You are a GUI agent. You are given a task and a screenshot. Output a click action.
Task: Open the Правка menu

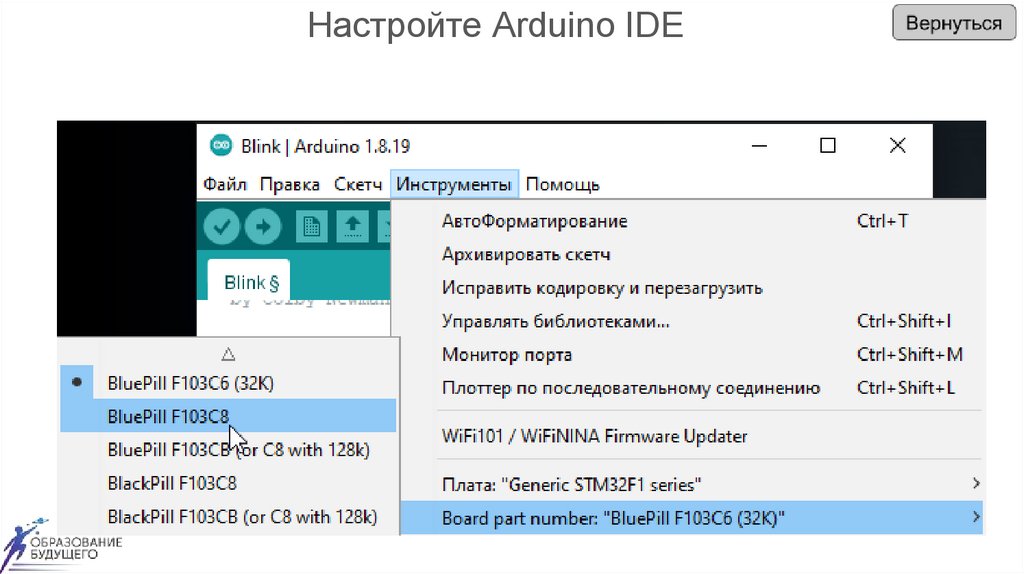pos(289,184)
